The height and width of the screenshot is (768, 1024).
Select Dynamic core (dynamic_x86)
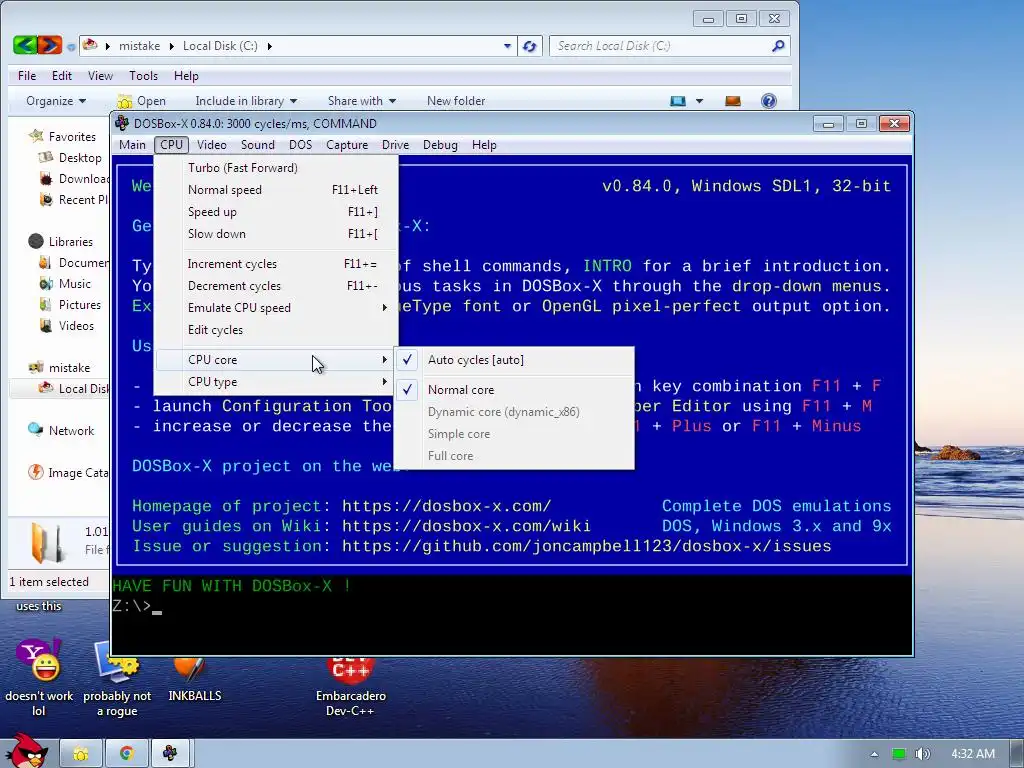click(514, 412)
